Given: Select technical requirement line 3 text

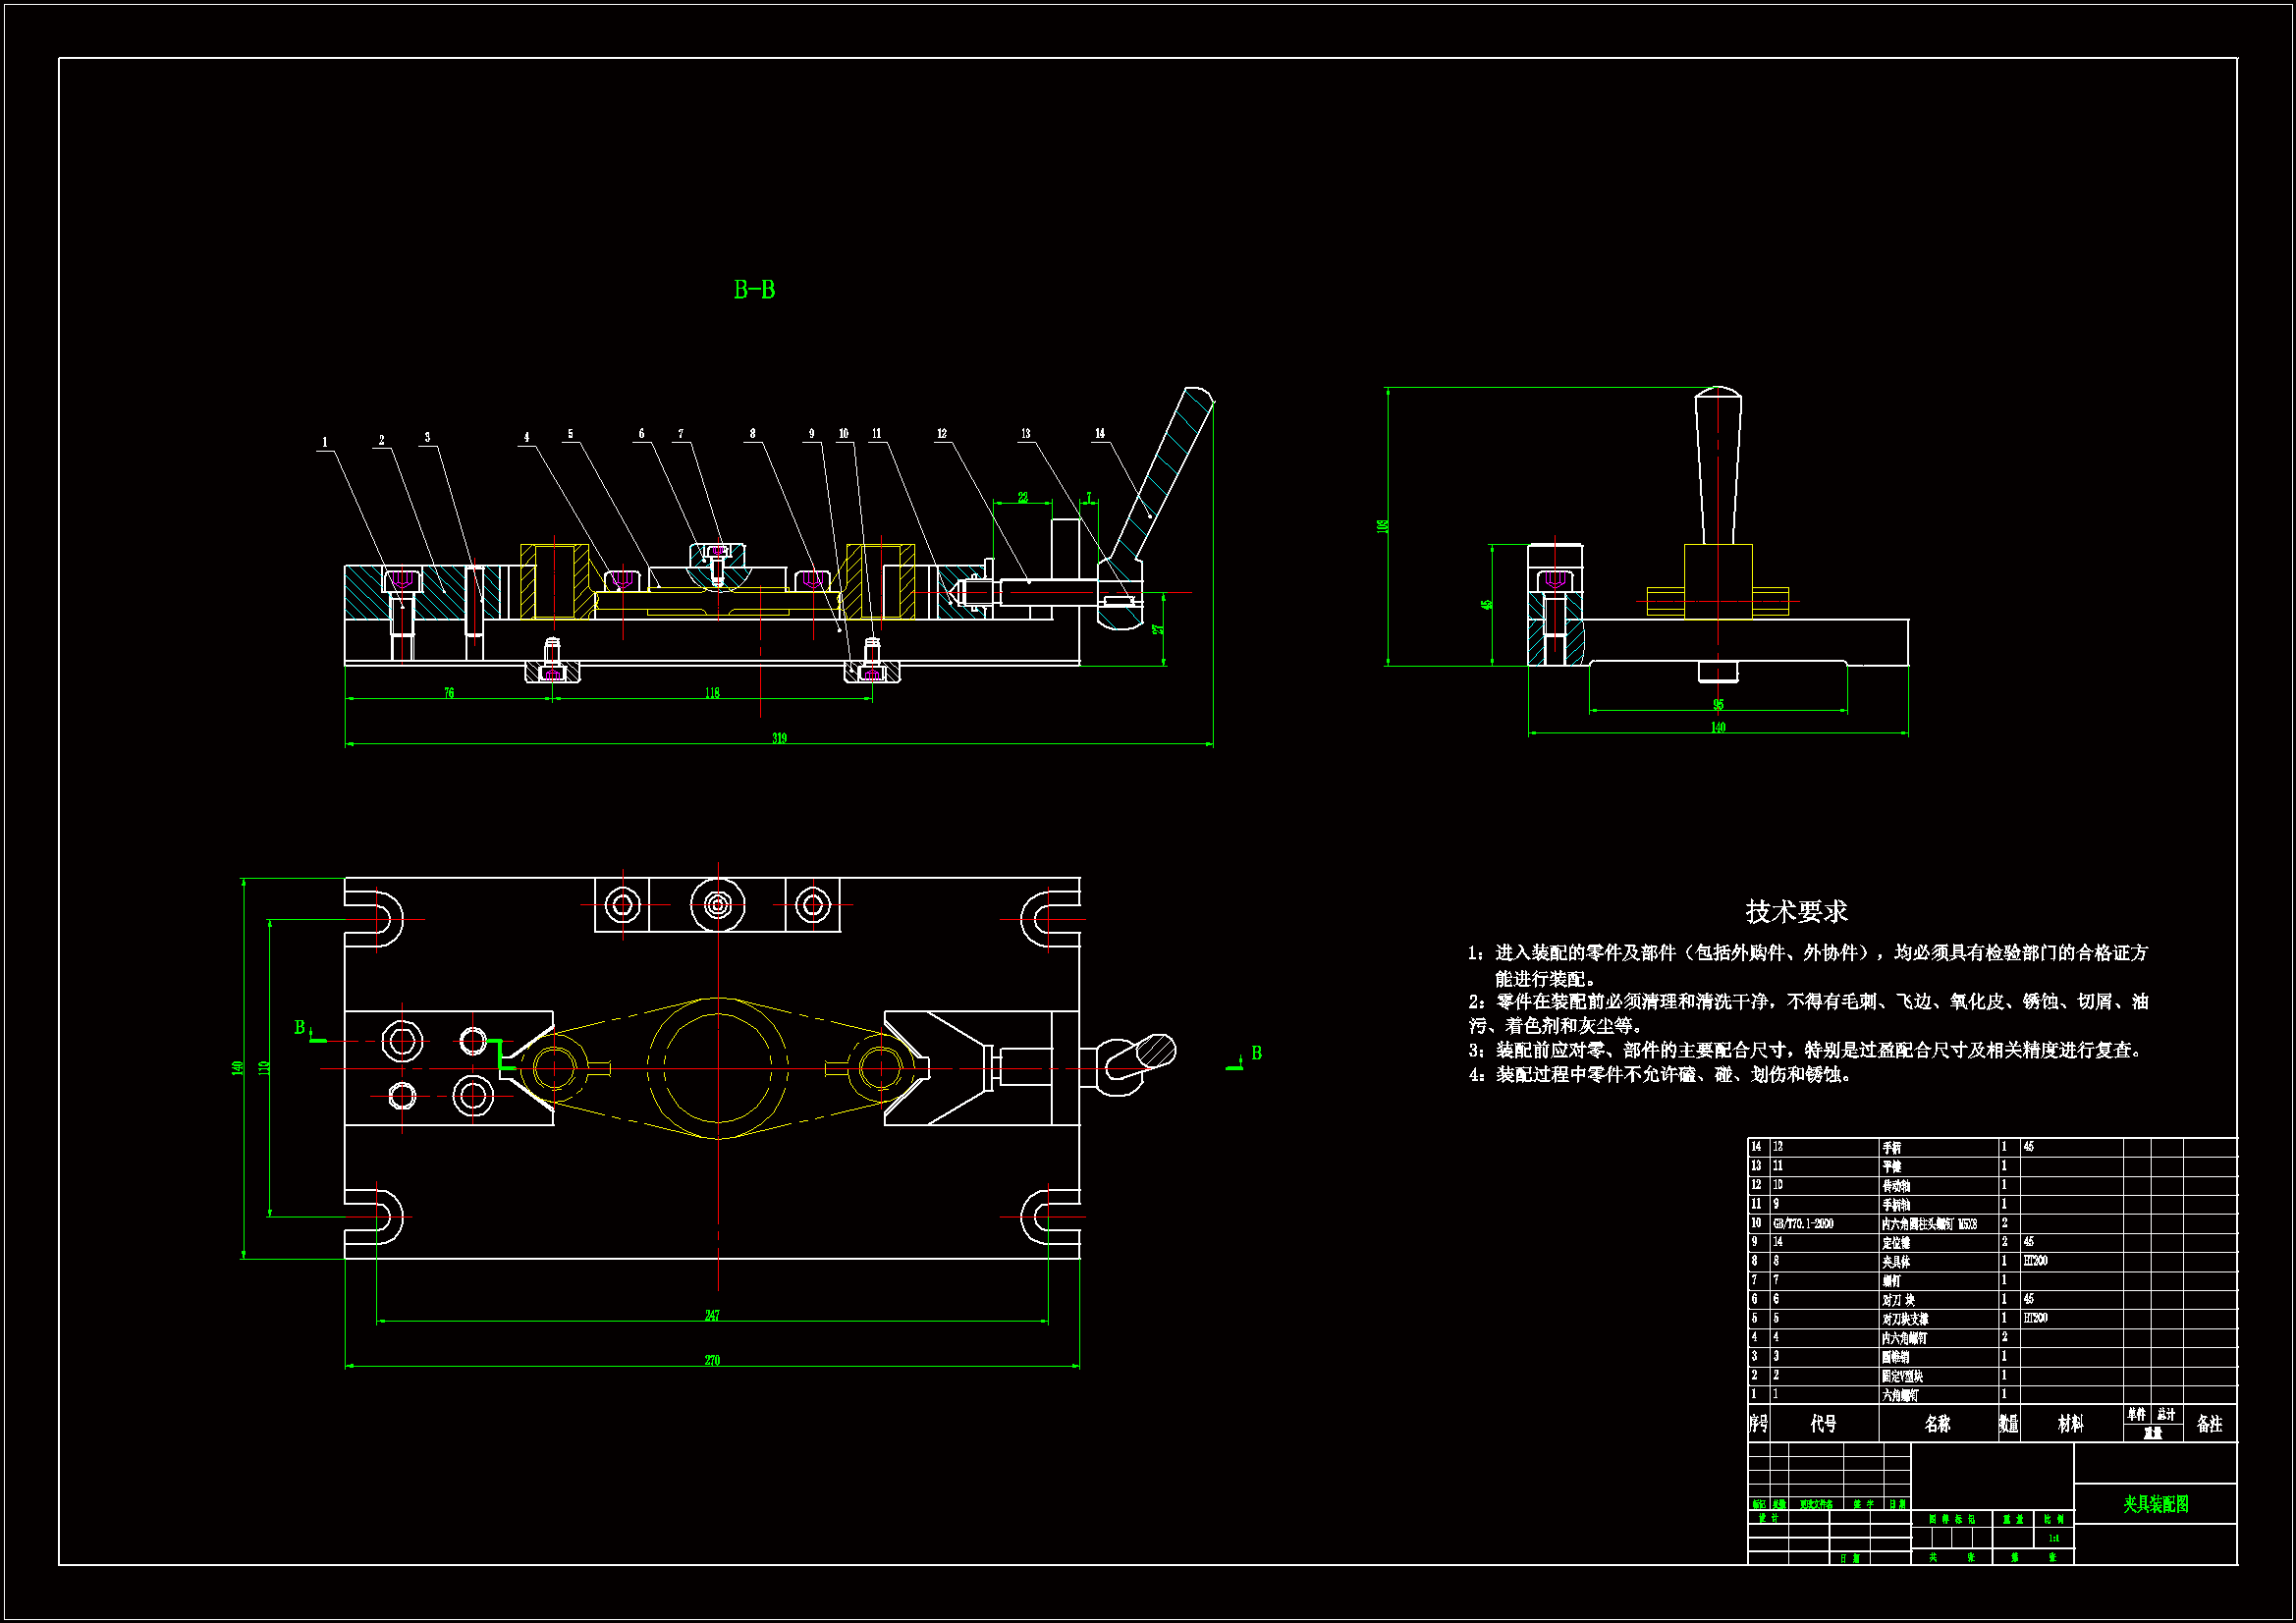Looking at the screenshot, I should 1806,1050.
